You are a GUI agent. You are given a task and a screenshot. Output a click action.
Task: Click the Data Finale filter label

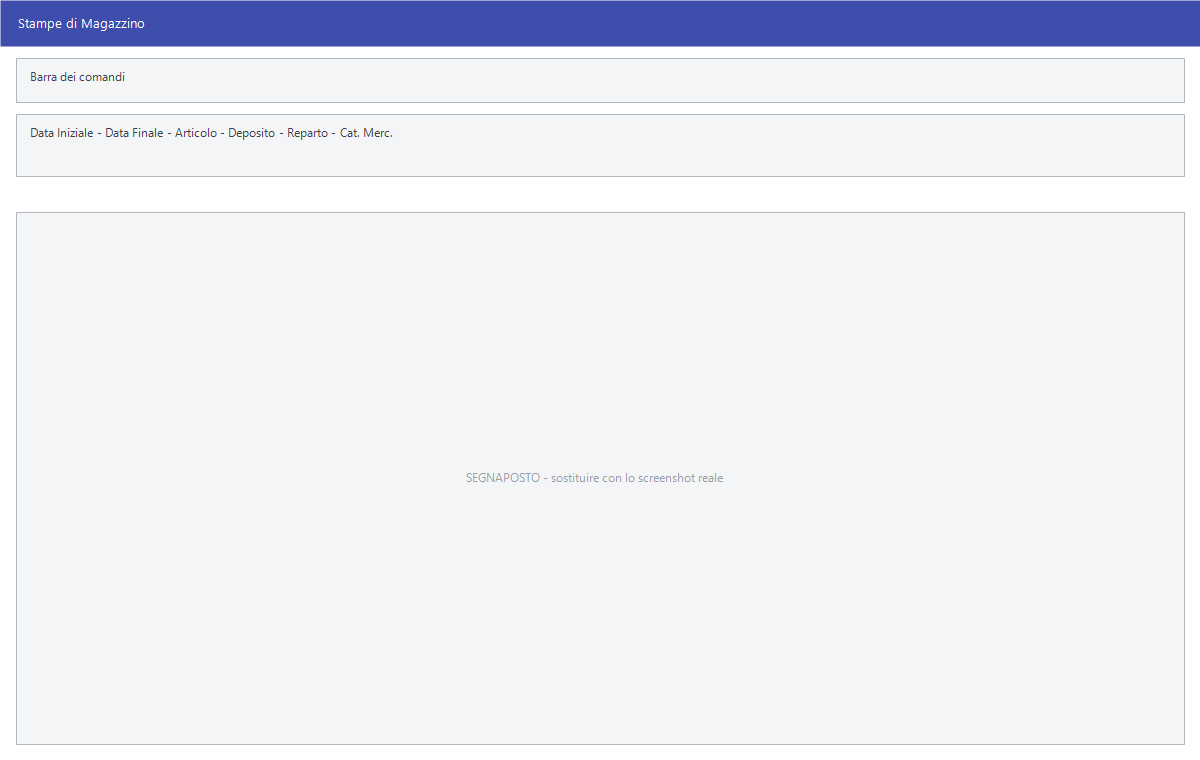[x=134, y=132]
